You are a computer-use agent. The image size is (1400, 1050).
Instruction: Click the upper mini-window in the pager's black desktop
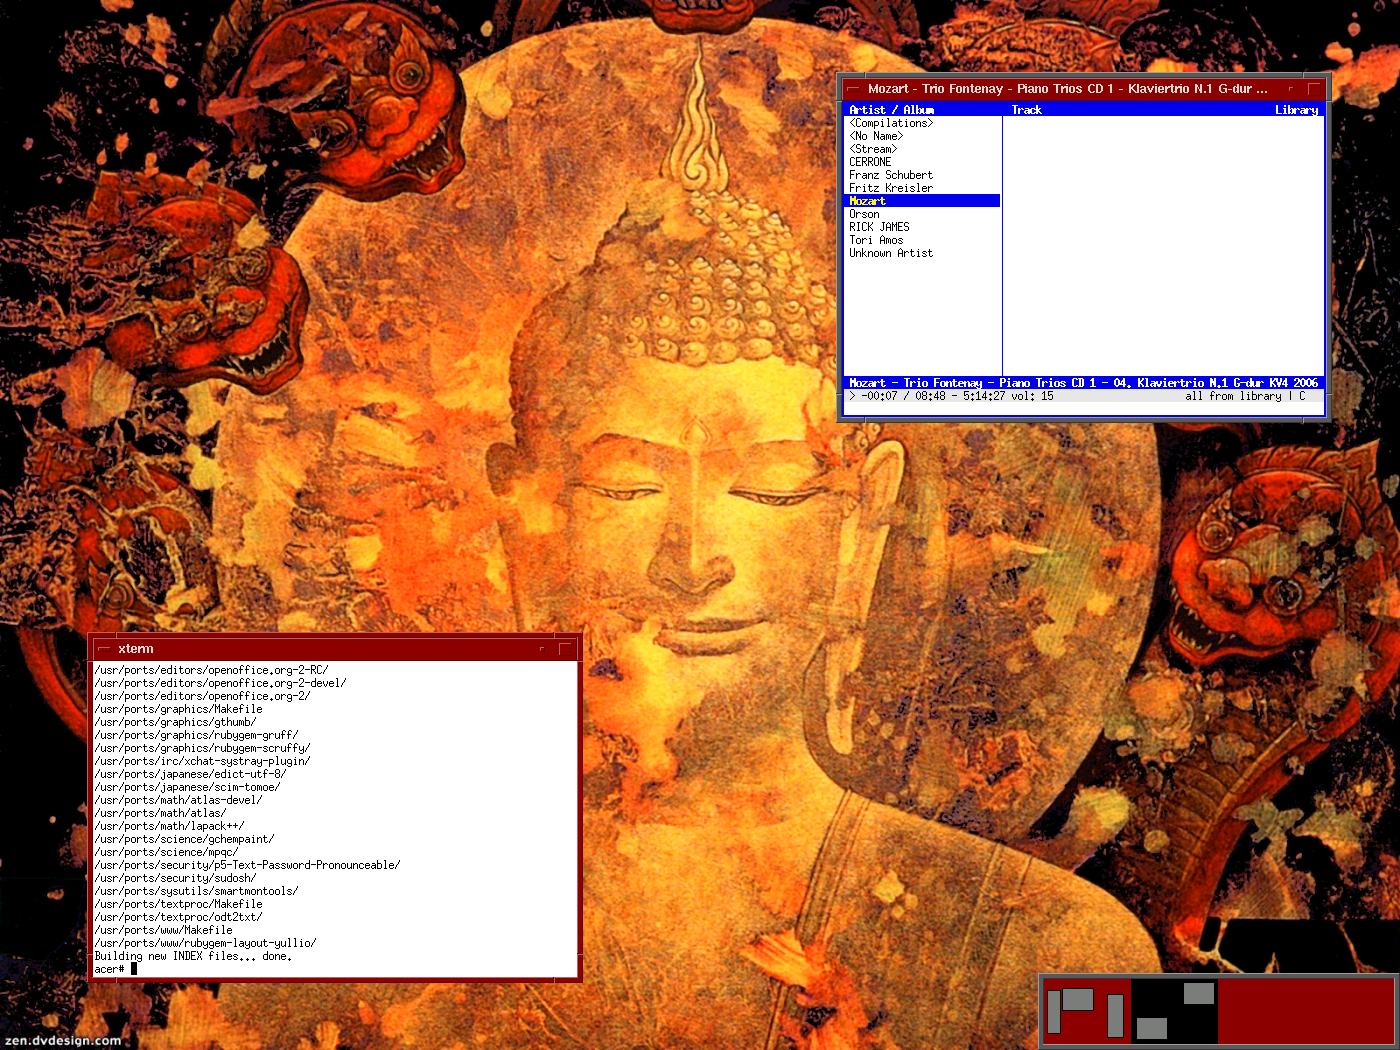click(x=1199, y=993)
